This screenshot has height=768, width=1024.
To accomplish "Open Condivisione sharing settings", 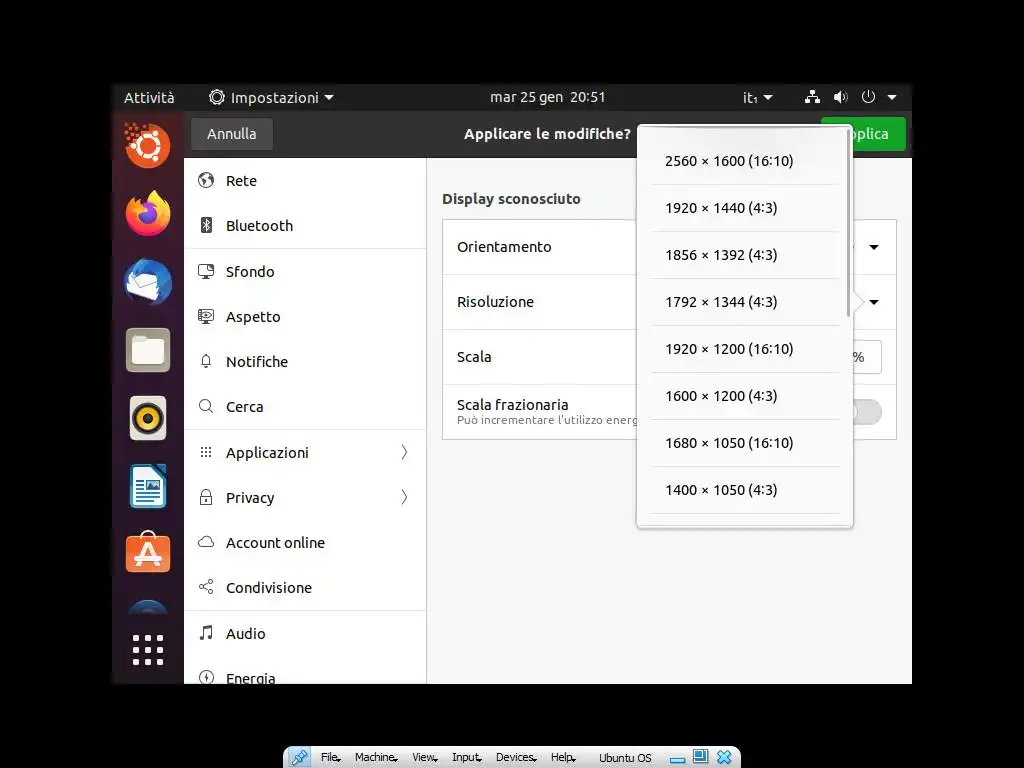I will [305, 588].
